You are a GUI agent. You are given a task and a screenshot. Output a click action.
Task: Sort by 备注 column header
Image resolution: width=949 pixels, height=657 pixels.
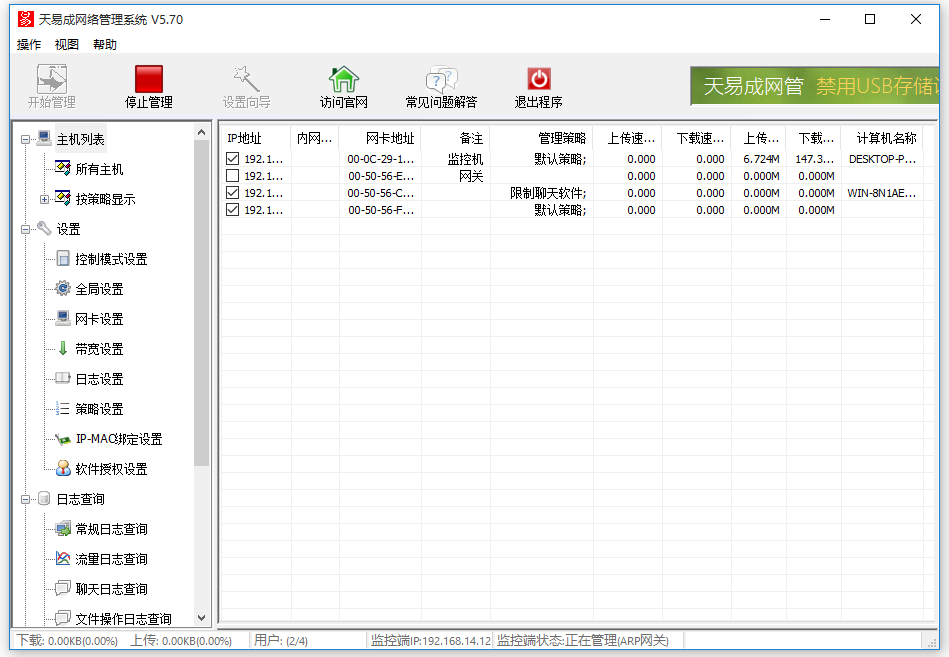click(x=456, y=138)
